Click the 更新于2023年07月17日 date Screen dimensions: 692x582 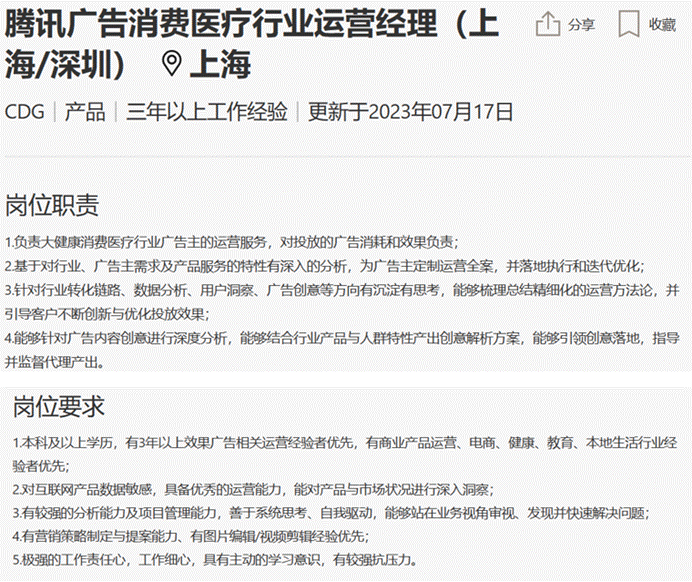pyautogui.click(x=410, y=112)
